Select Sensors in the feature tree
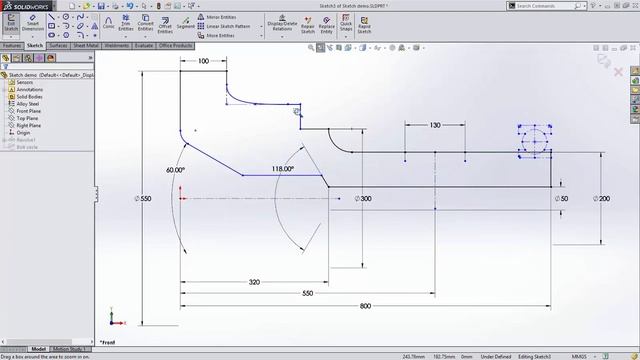This screenshot has height=360, width=640. 20,82
